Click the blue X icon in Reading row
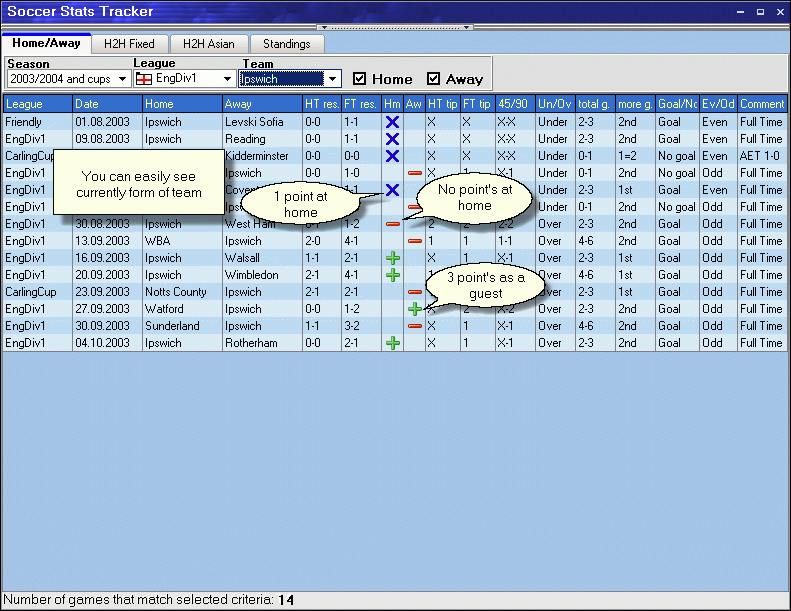Screen dimensions: 791x611 point(392,139)
